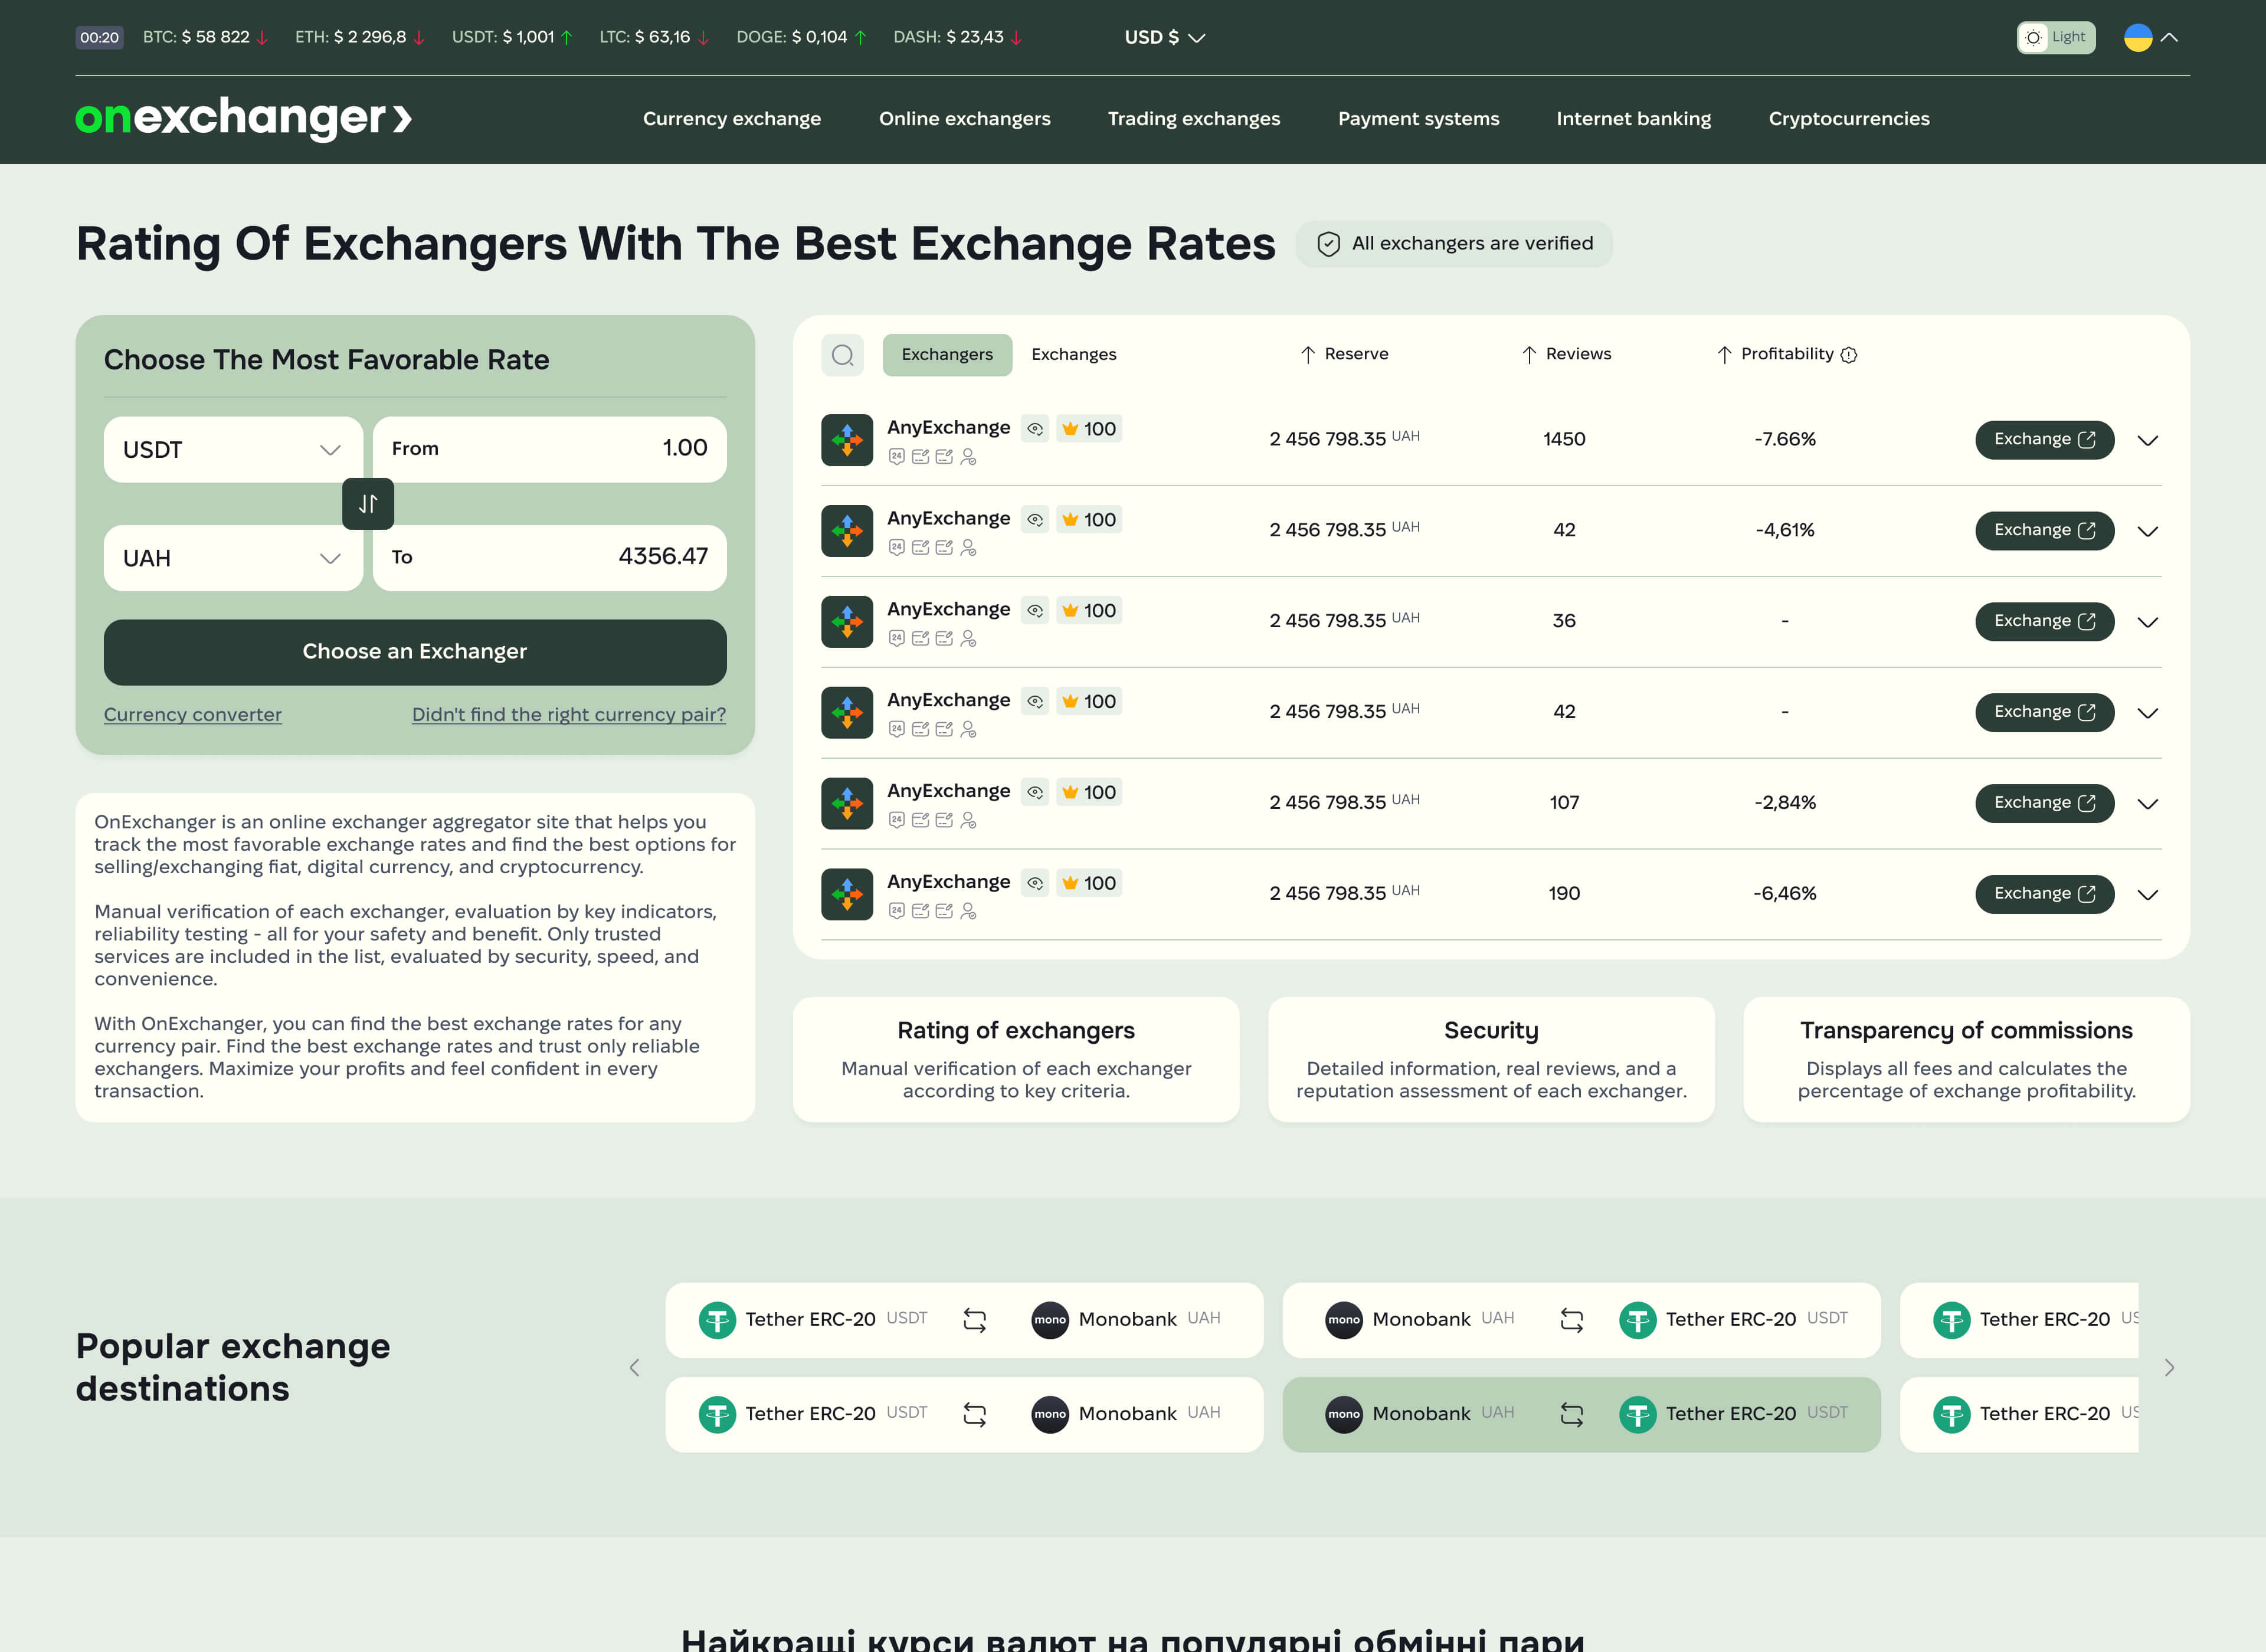Click the carousel previous arrow
This screenshot has width=2266, height=1652.
634,1367
